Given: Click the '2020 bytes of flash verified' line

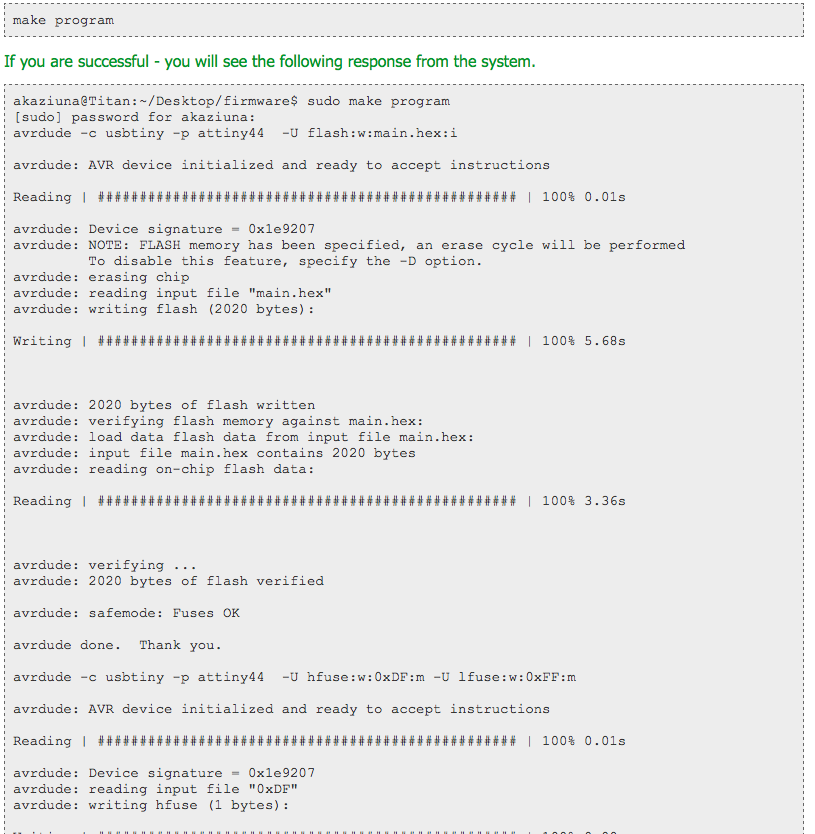Looking at the screenshot, I should click(x=168, y=581).
